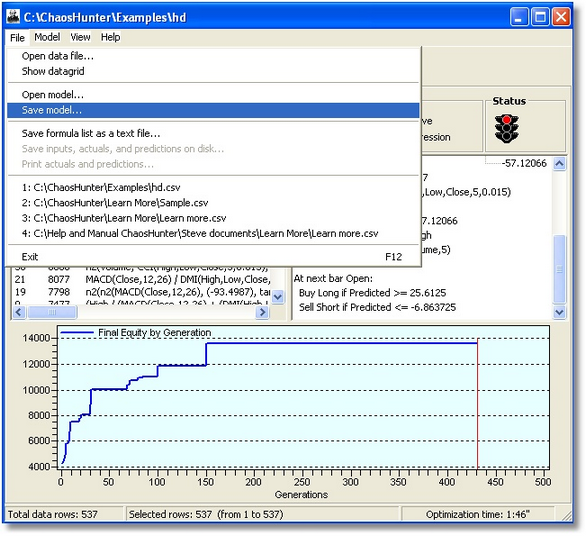Click formula list horizontal scroll right arrow

click(x=262, y=312)
